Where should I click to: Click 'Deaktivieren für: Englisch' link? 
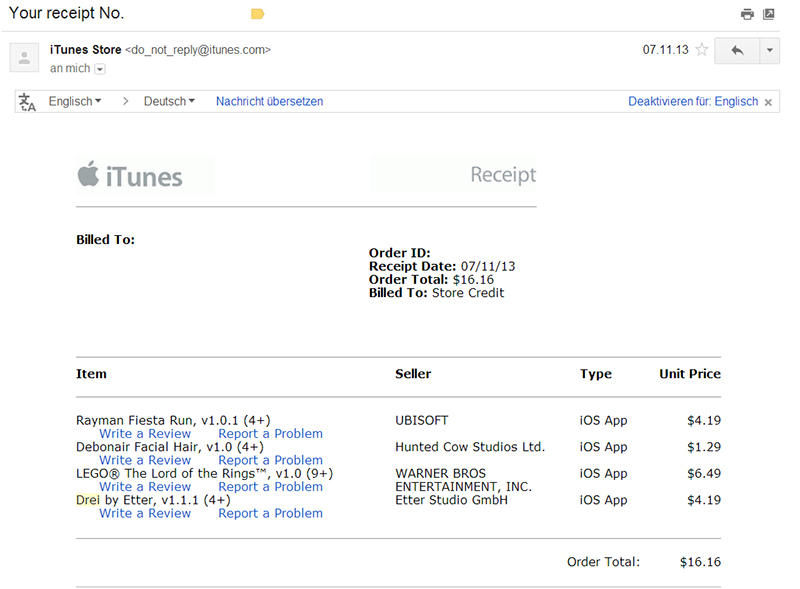(693, 101)
